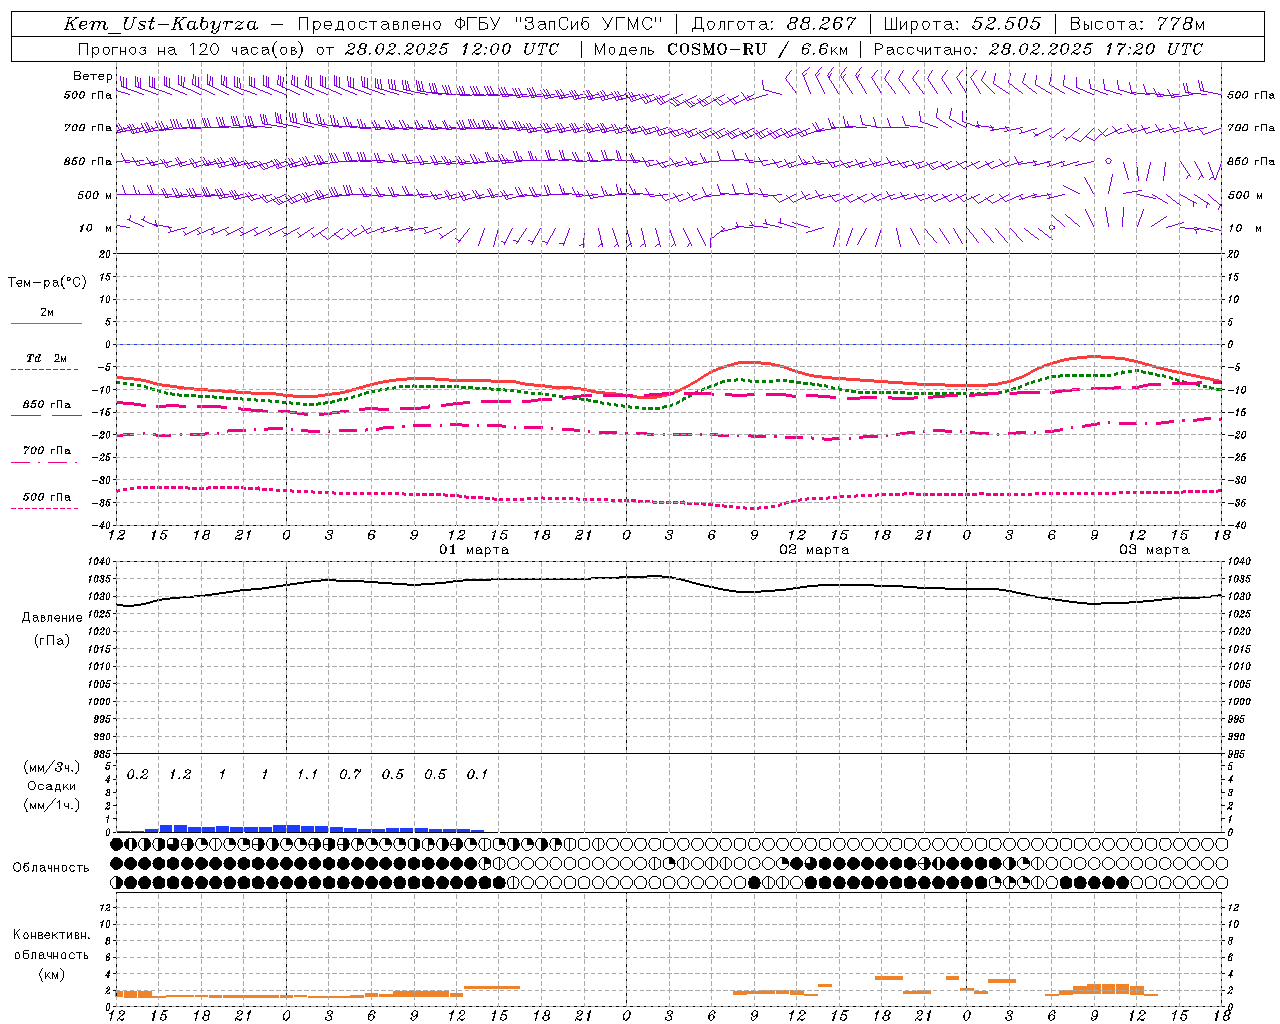Click the (гПа) unit under Давление

tap(52, 640)
